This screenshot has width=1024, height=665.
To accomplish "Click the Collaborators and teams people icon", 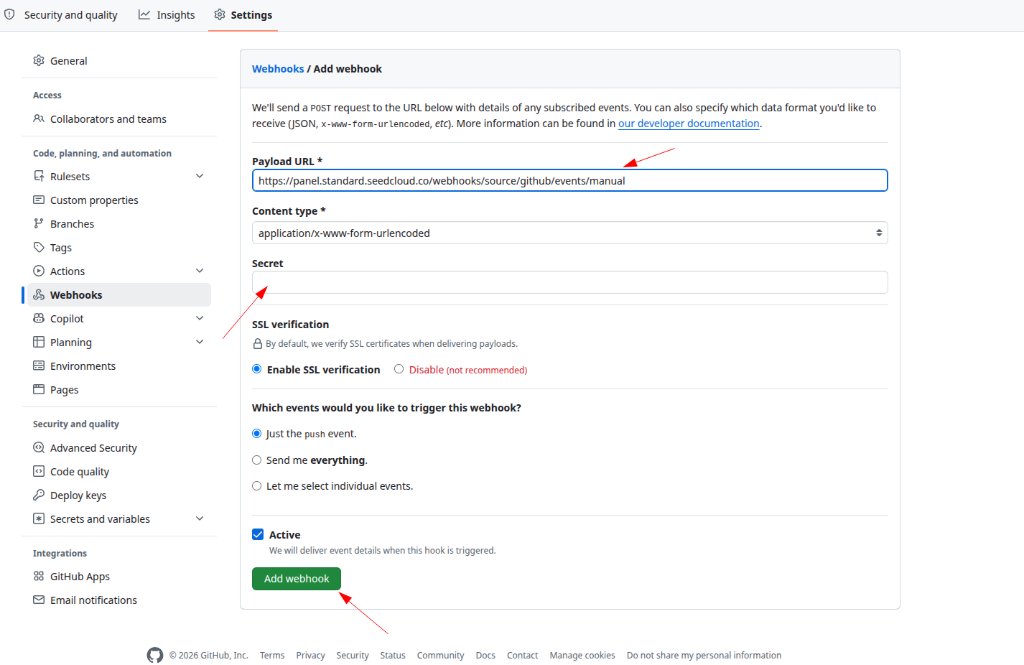I will (39, 119).
